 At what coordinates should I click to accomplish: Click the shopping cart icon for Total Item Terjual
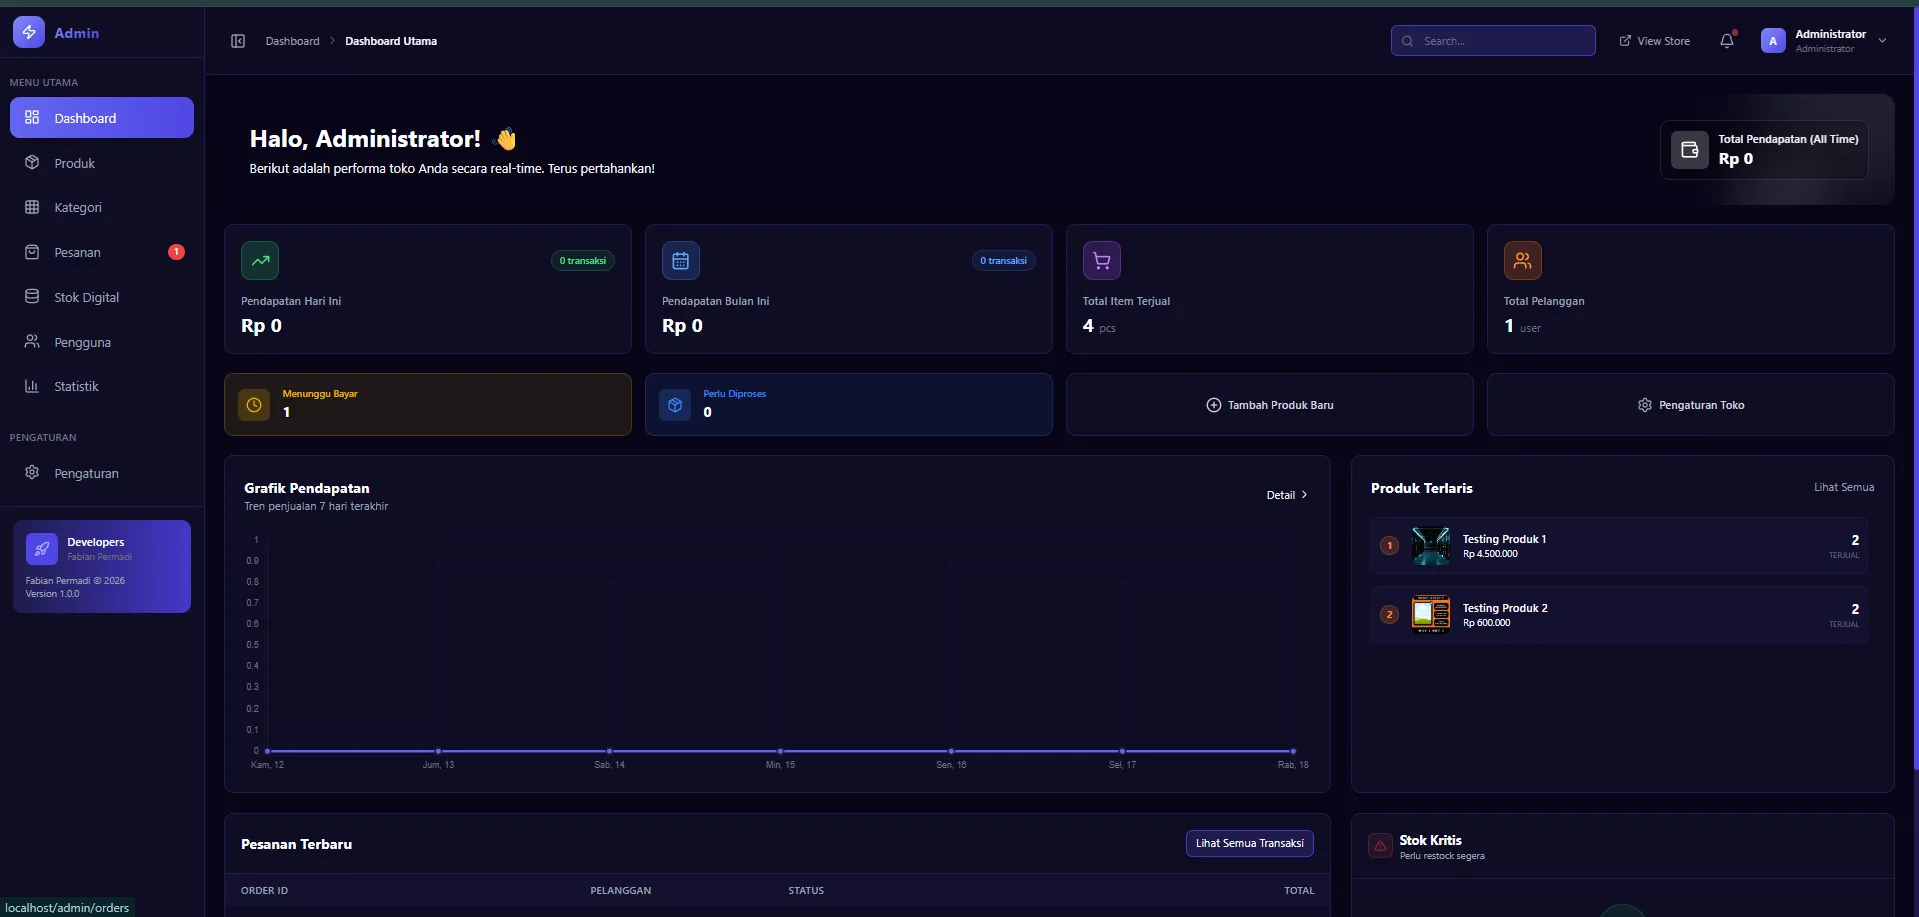tap(1101, 261)
